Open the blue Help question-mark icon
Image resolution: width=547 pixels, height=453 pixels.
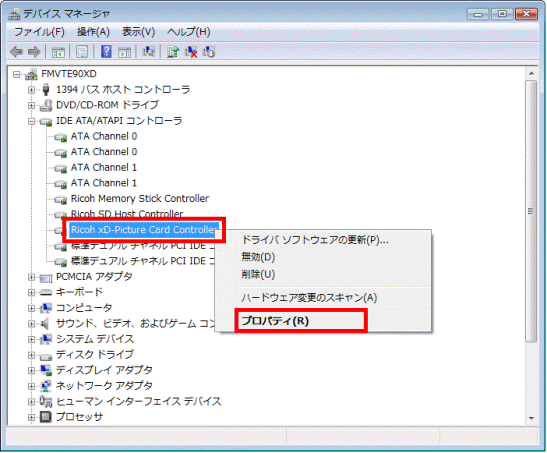106,52
